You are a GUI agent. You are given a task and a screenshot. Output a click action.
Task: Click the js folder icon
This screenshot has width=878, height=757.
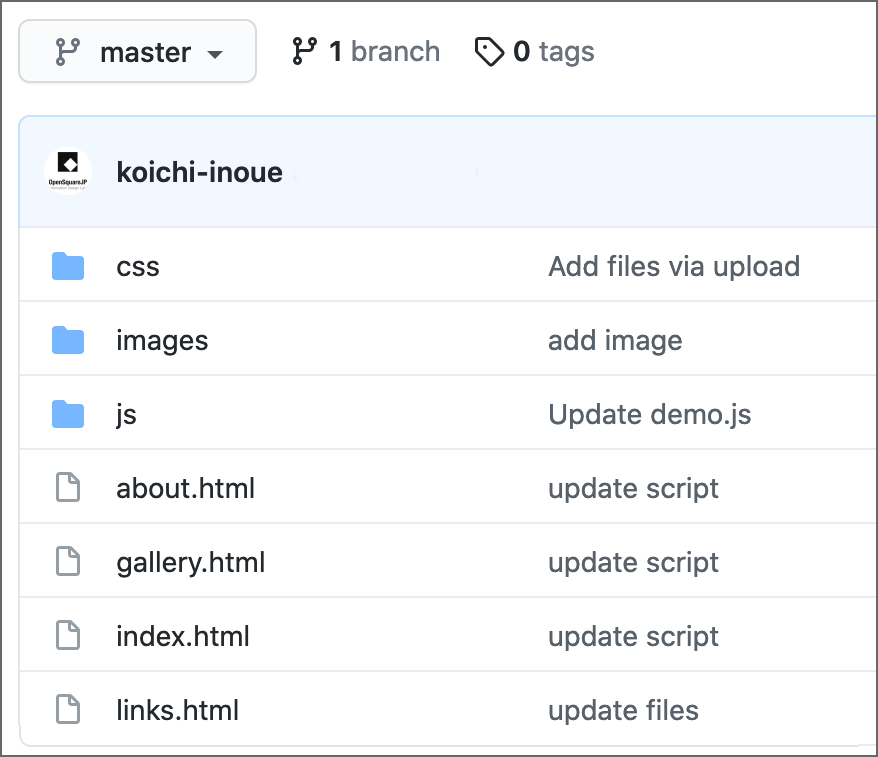[x=68, y=415]
